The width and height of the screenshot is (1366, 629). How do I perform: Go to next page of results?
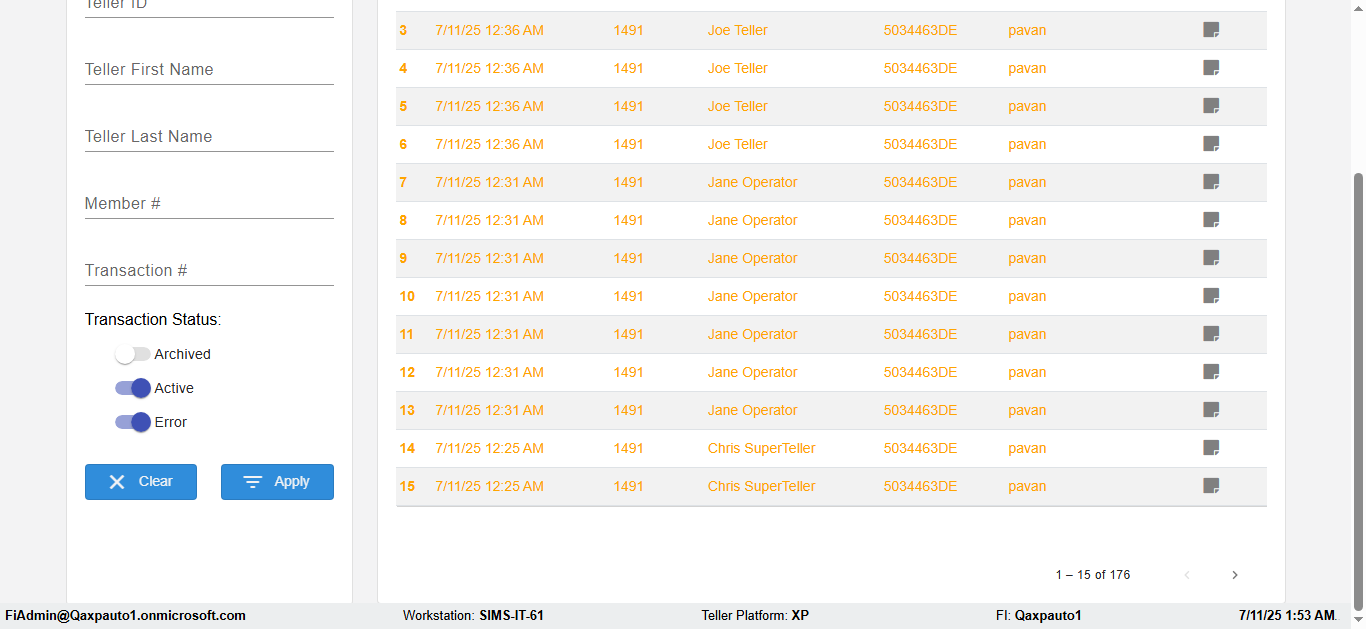click(x=1235, y=575)
